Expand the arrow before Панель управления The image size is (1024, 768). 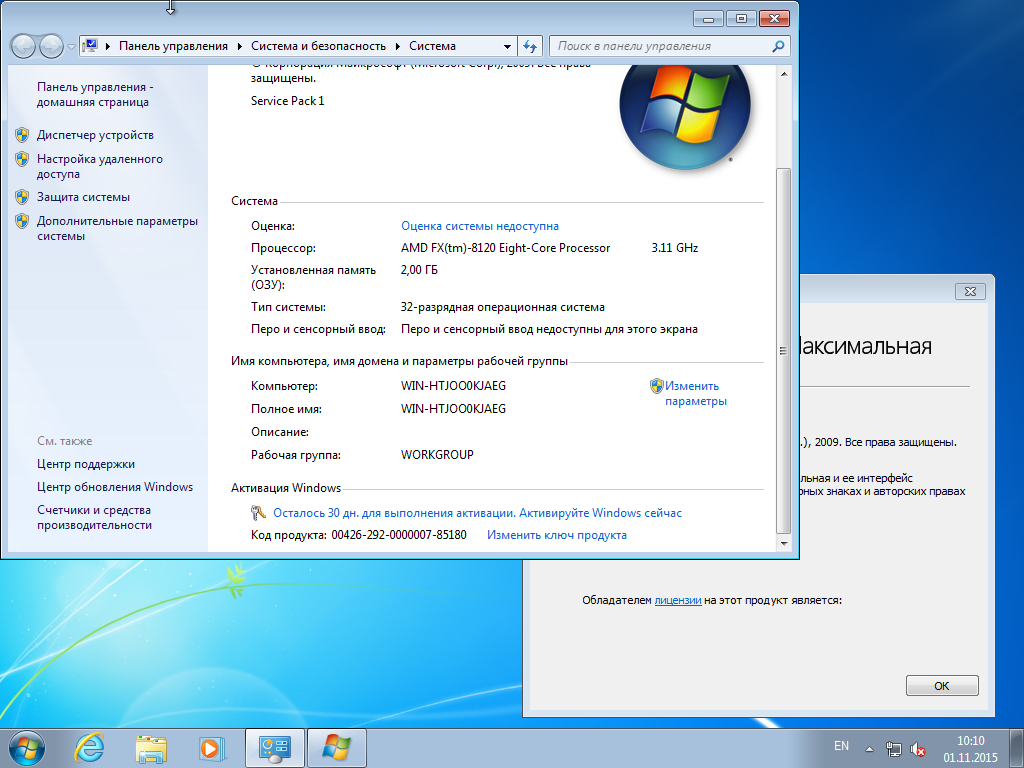click(107, 46)
